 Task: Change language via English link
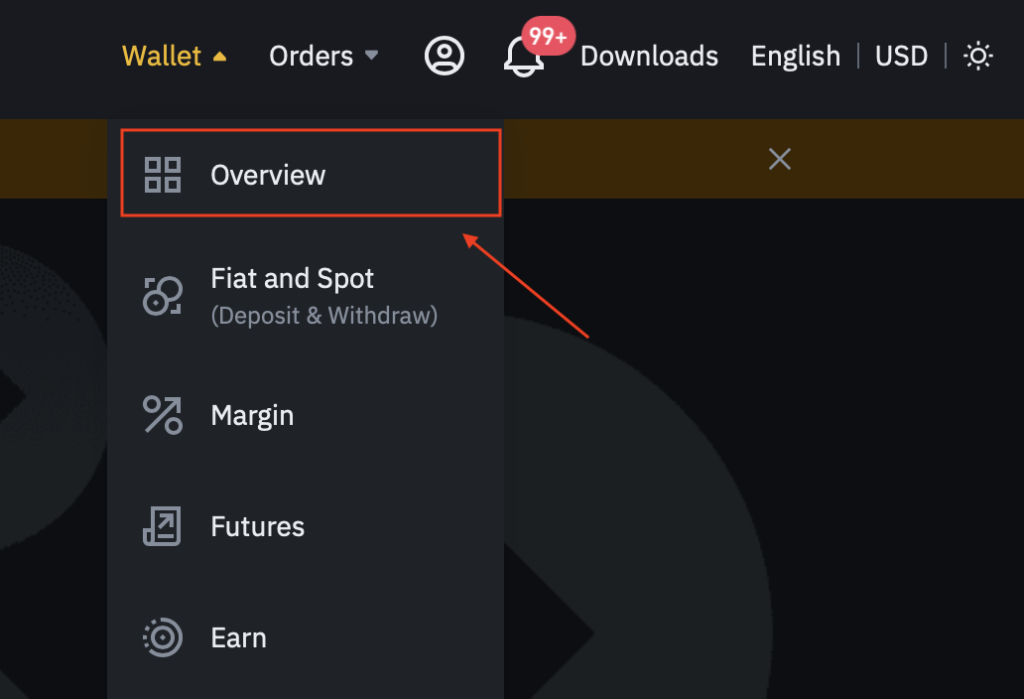tap(795, 56)
